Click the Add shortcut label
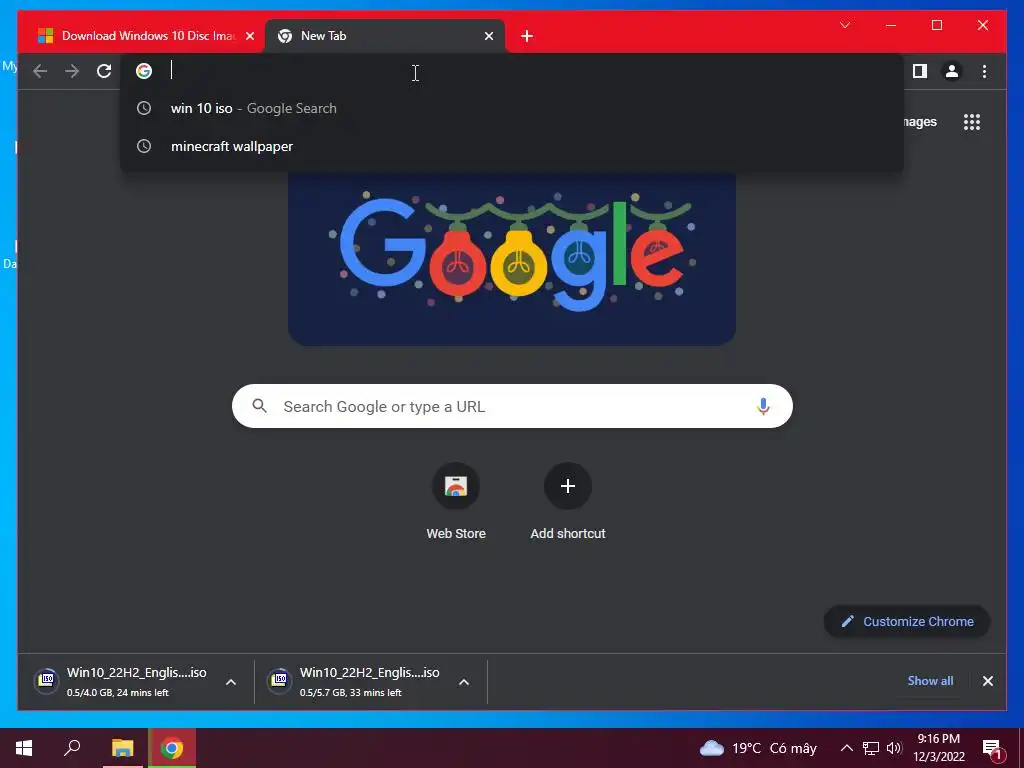The width and height of the screenshot is (1024, 768). 568,534
